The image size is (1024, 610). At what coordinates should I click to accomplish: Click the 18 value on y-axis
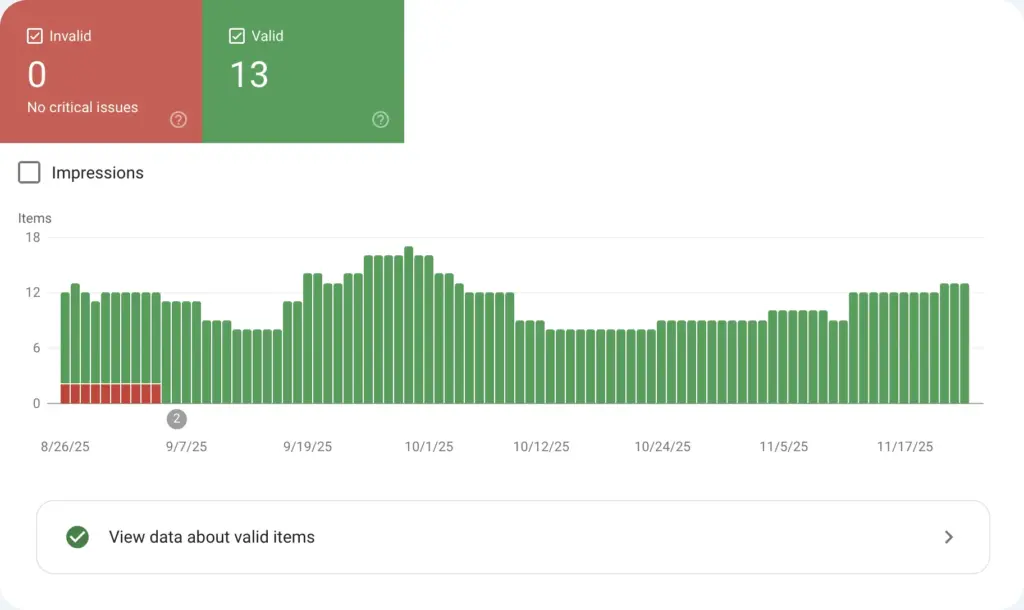(x=33, y=238)
